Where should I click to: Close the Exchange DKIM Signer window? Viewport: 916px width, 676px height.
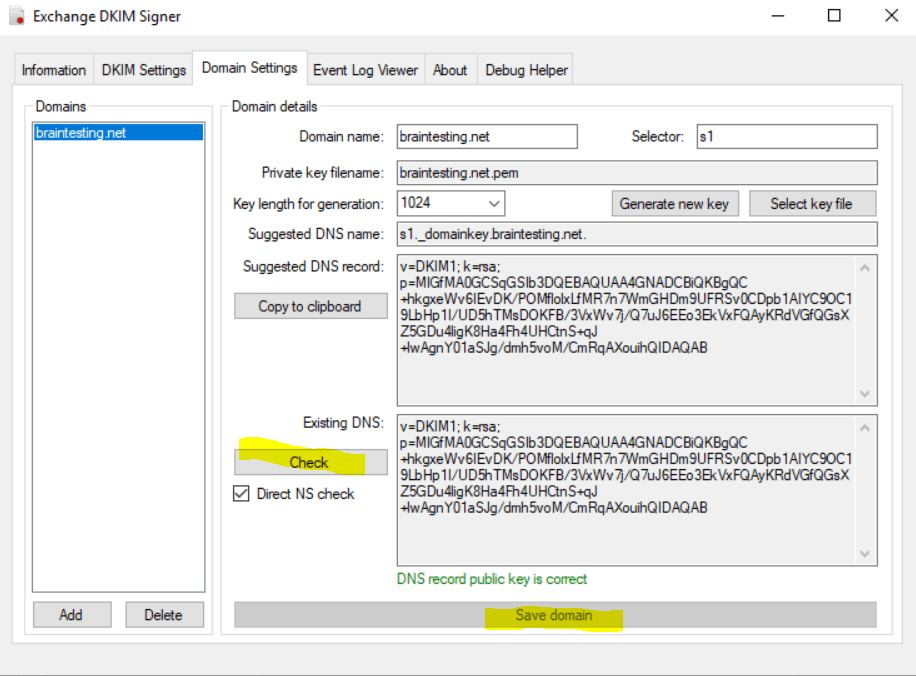tap(891, 16)
